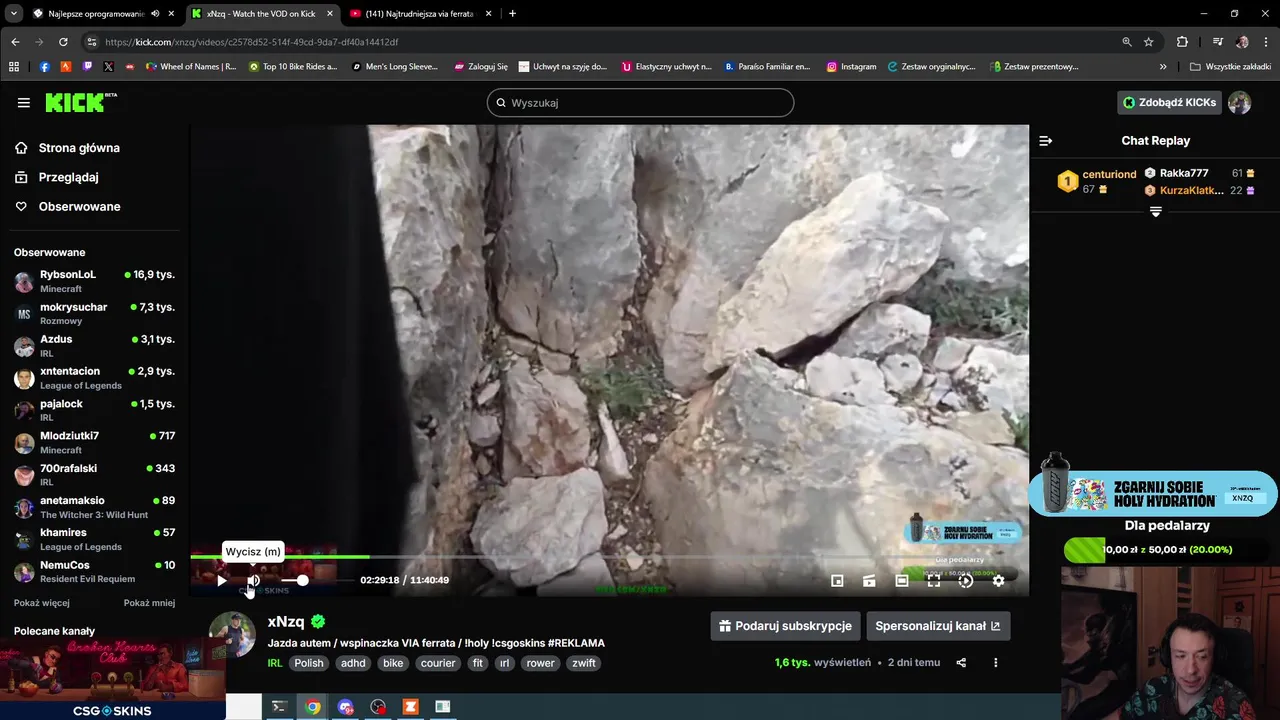Reload the page
Screen dimensions: 1280x720
(63, 42)
